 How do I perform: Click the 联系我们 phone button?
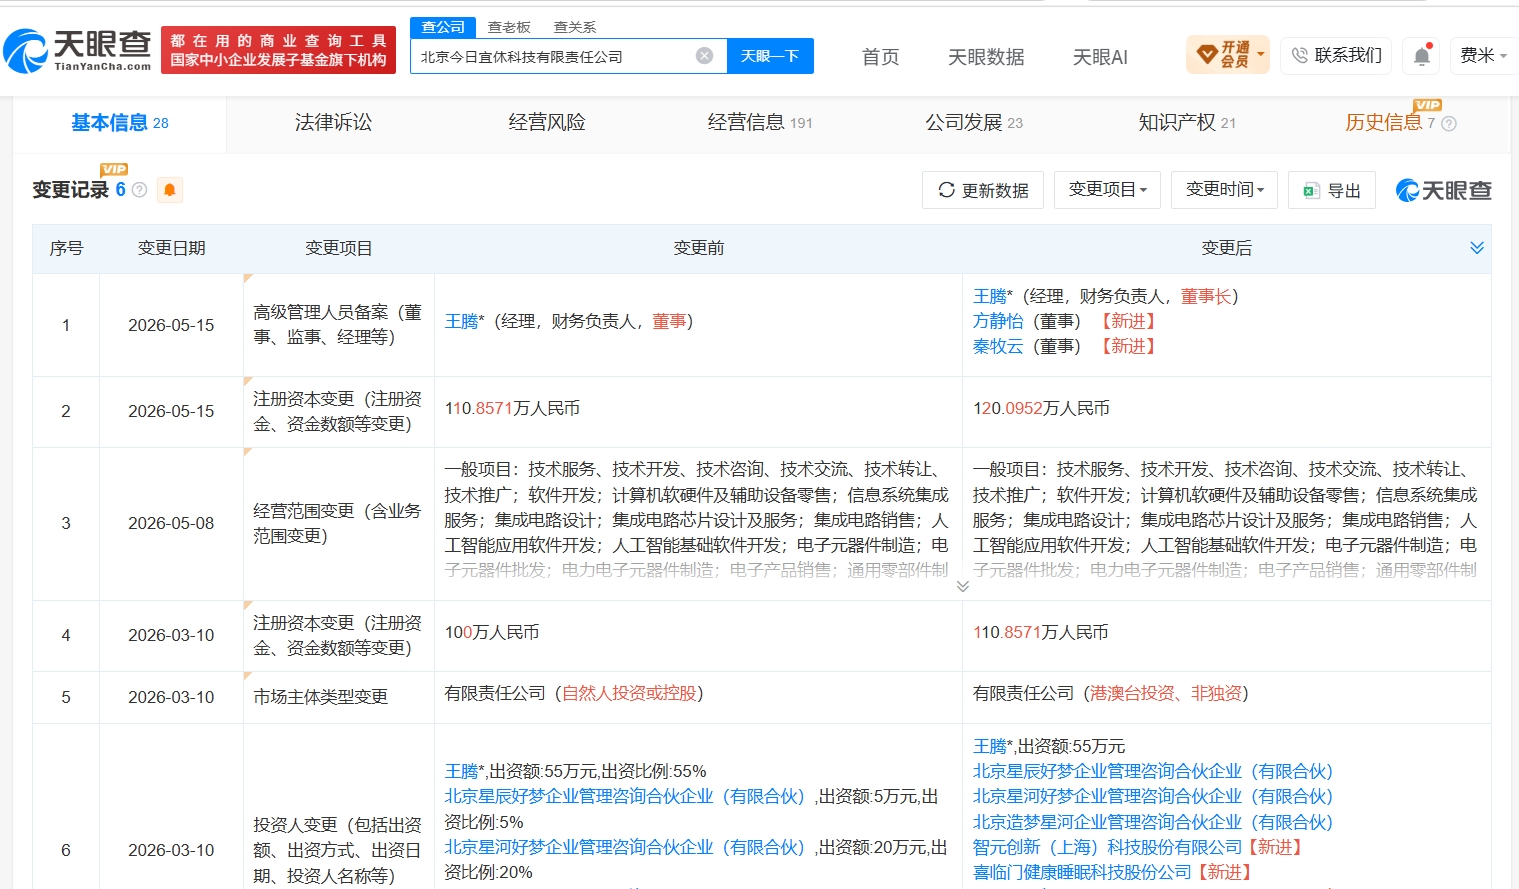[x=1336, y=56]
